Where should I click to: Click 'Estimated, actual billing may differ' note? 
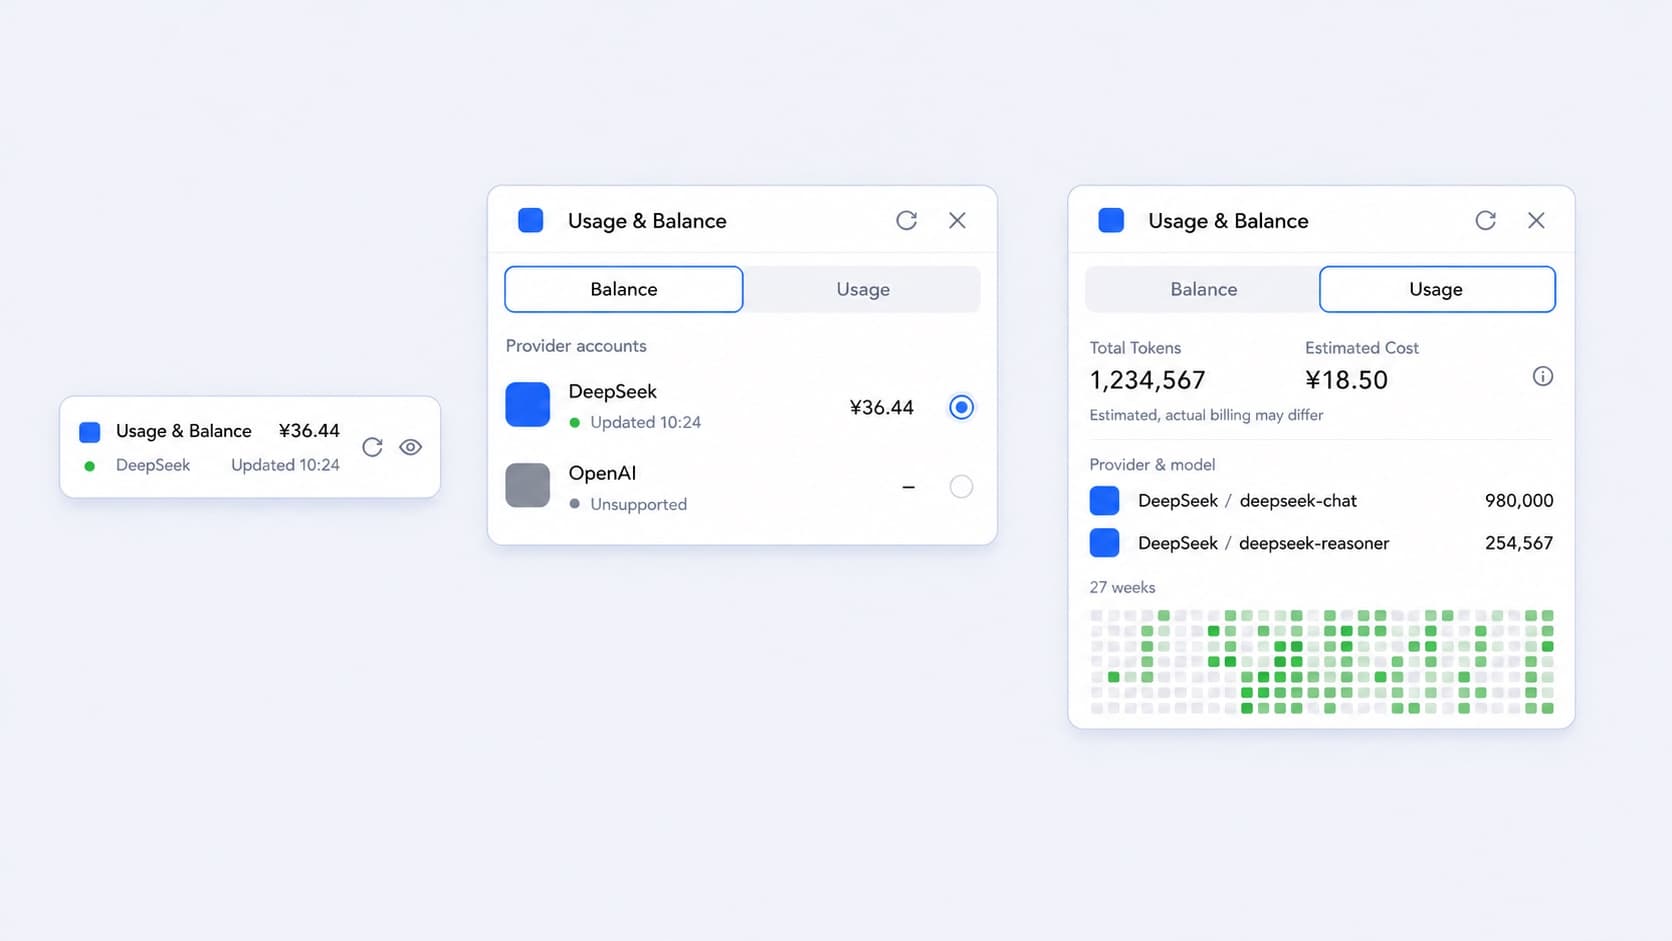(1206, 415)
